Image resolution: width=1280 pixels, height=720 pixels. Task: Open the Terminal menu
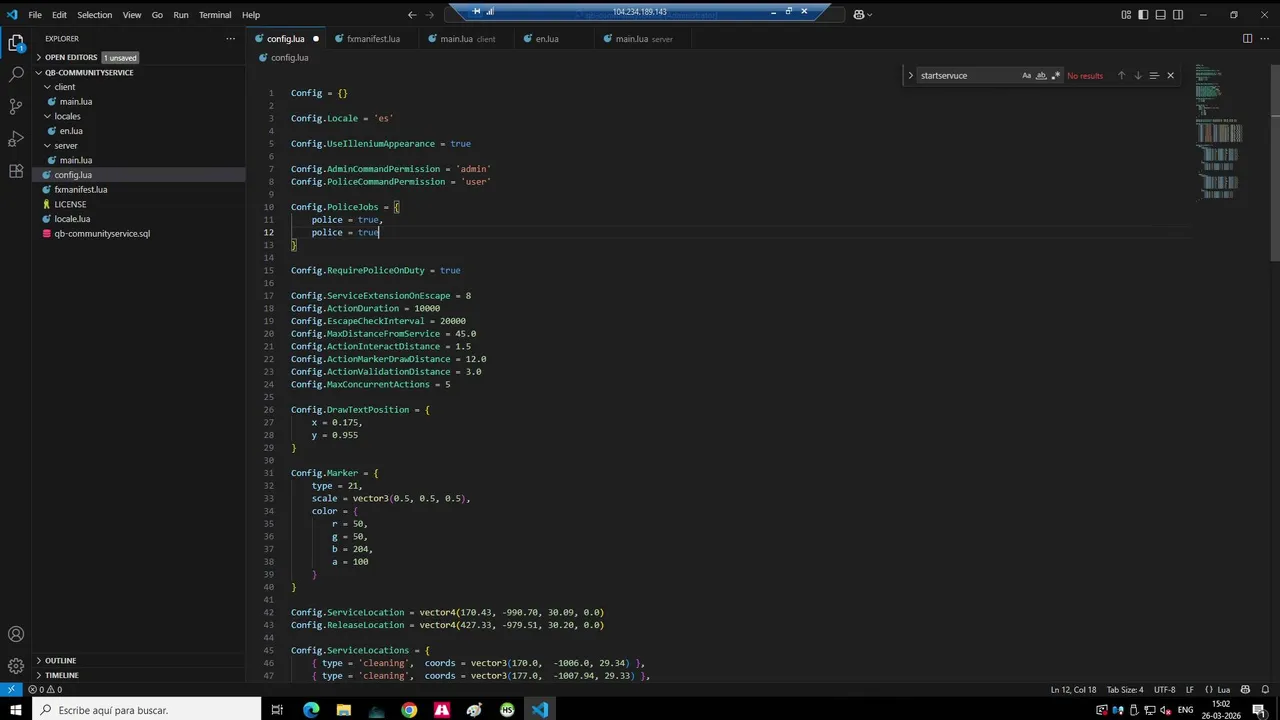[215, 15]
